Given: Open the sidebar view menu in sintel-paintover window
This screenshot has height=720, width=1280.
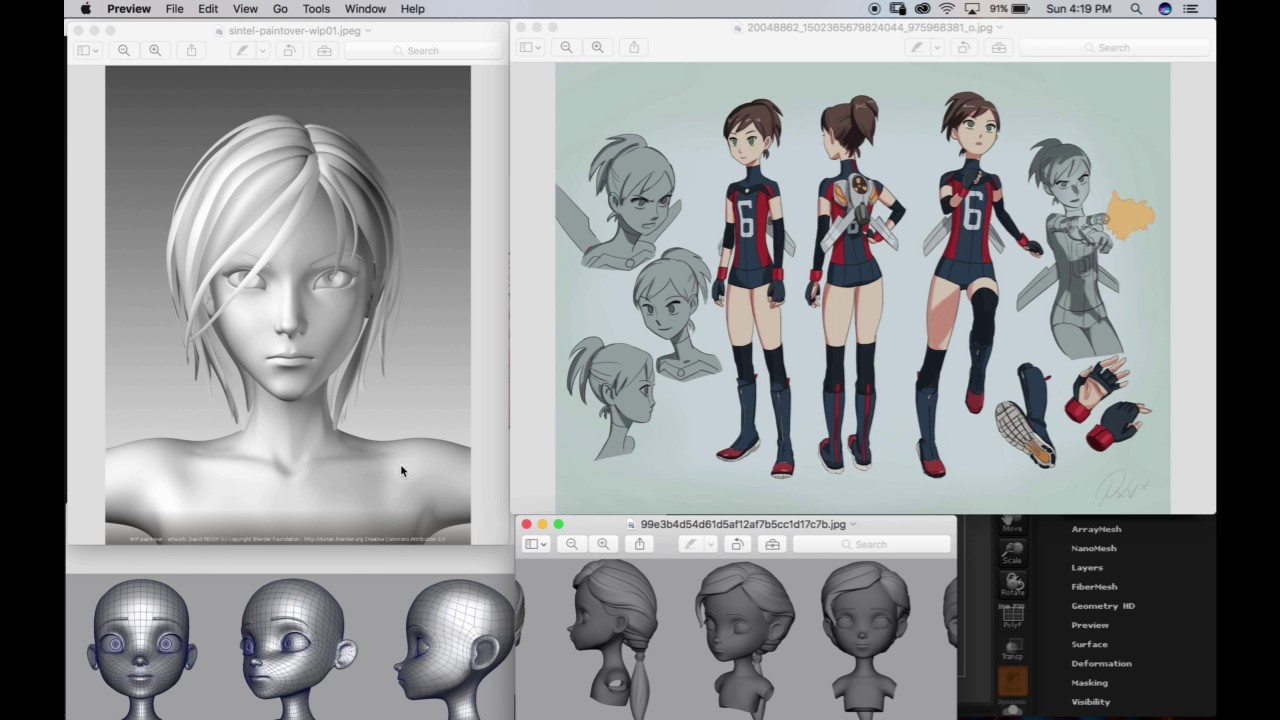Looking at the screenshot, I should [x=88, y=50].
